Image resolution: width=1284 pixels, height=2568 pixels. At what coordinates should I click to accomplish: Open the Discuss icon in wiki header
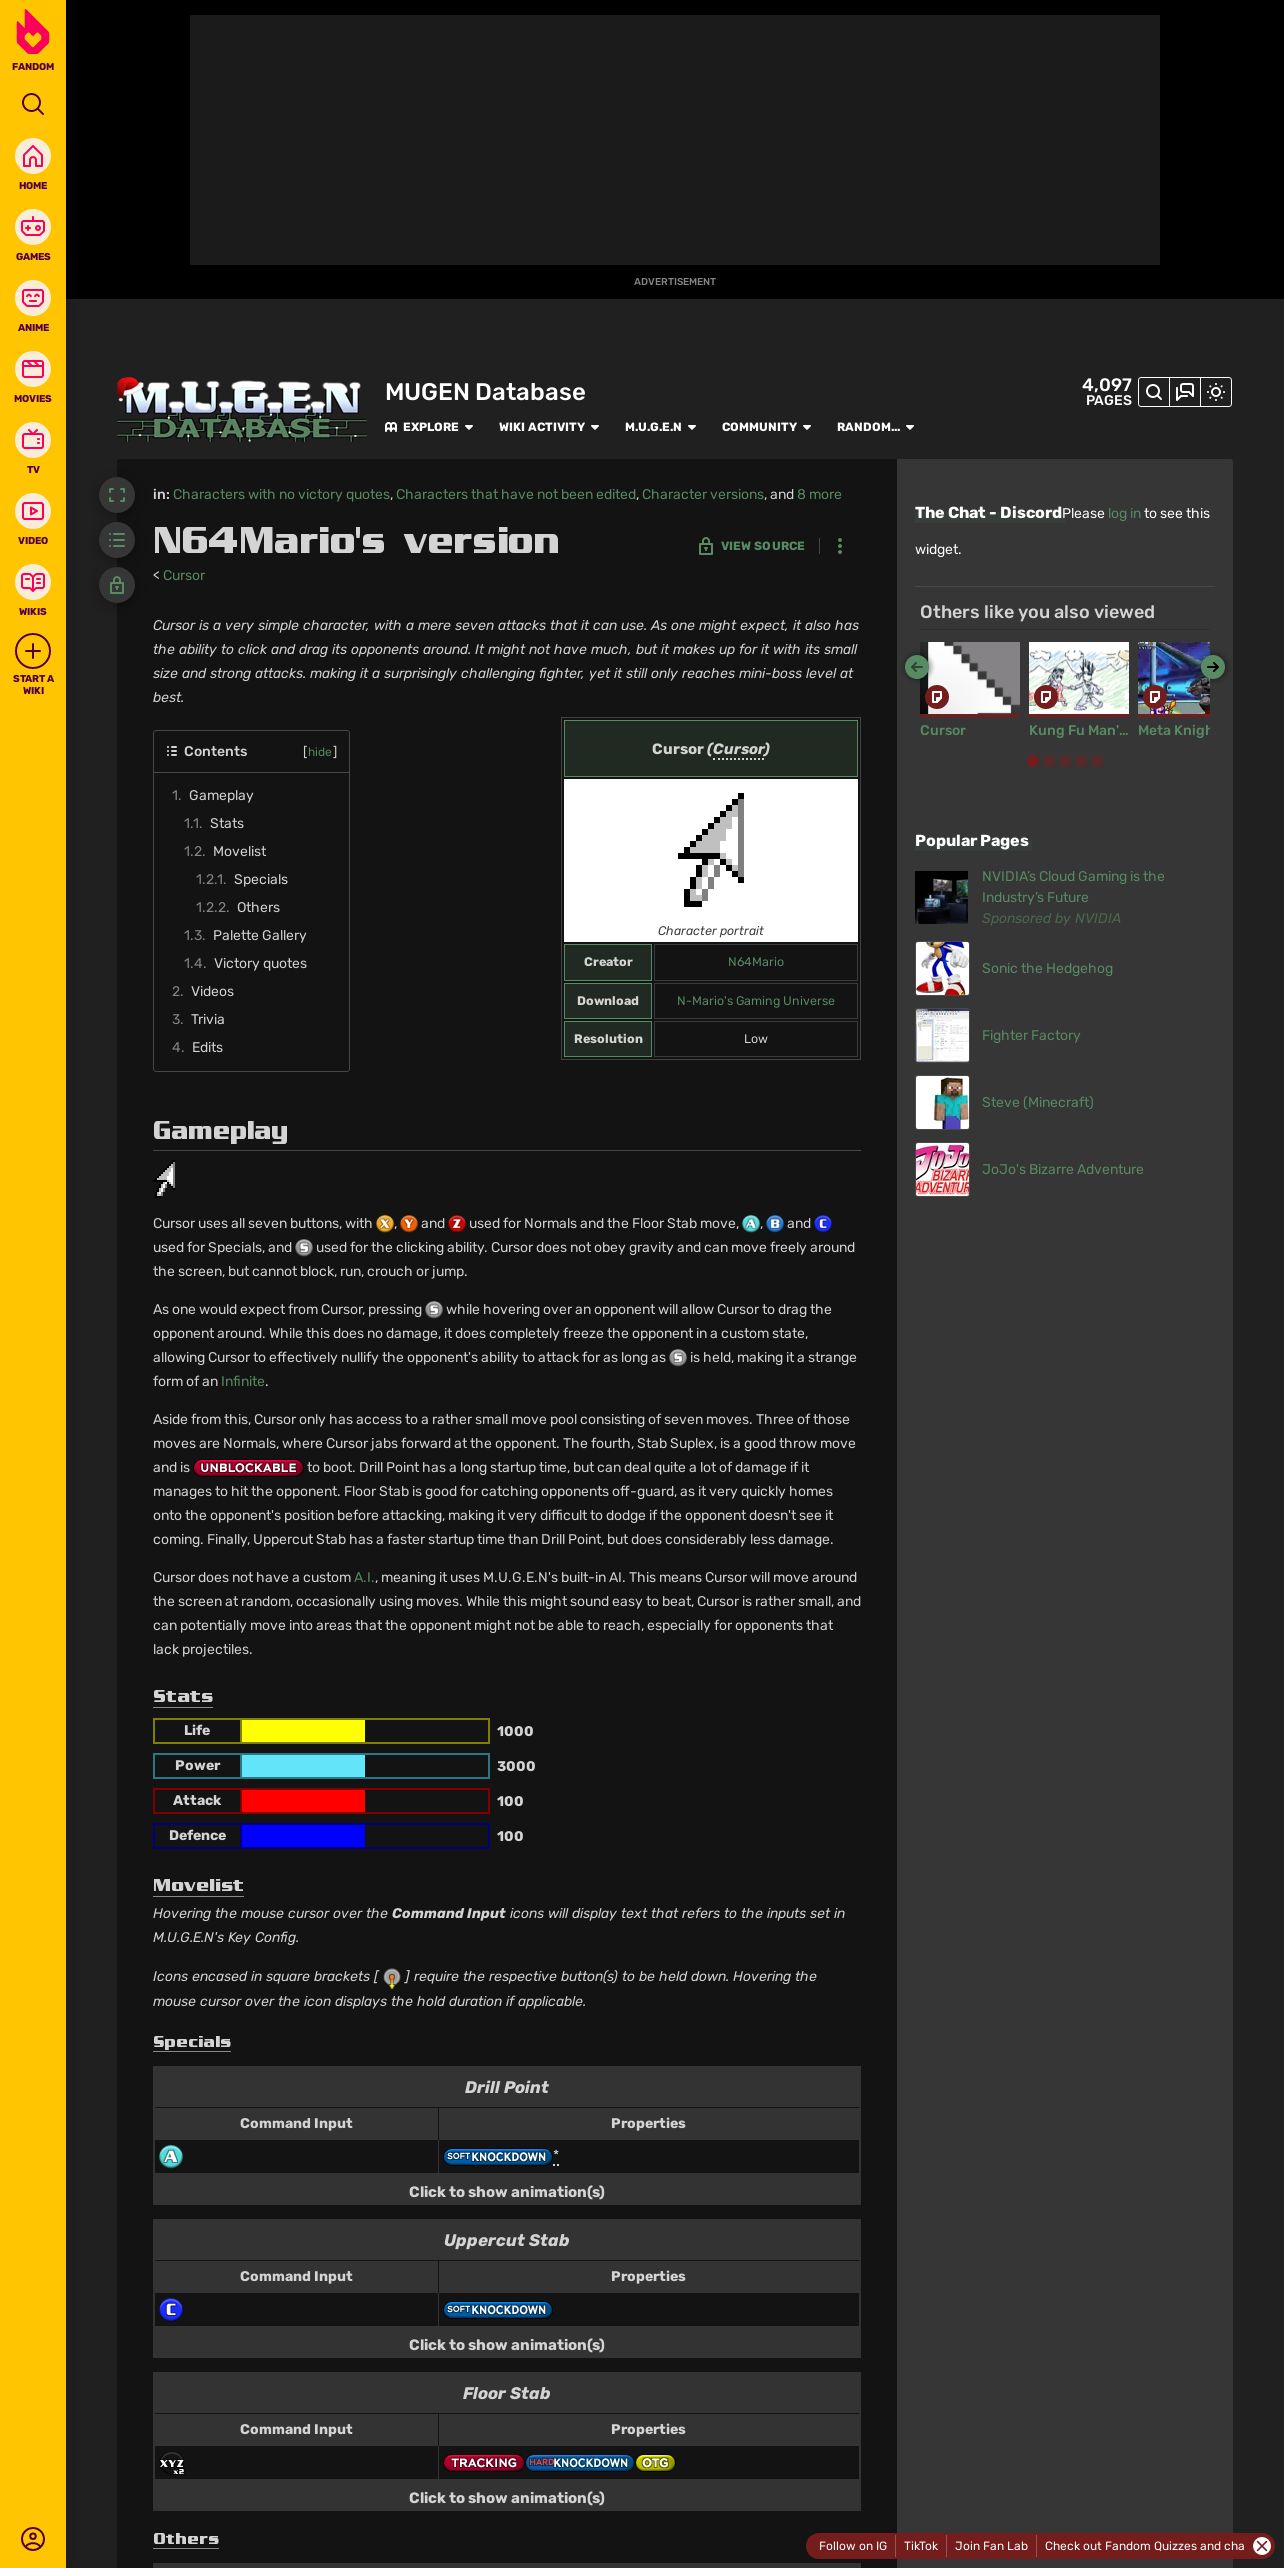pyautogui.click(x=1185, y=392)
